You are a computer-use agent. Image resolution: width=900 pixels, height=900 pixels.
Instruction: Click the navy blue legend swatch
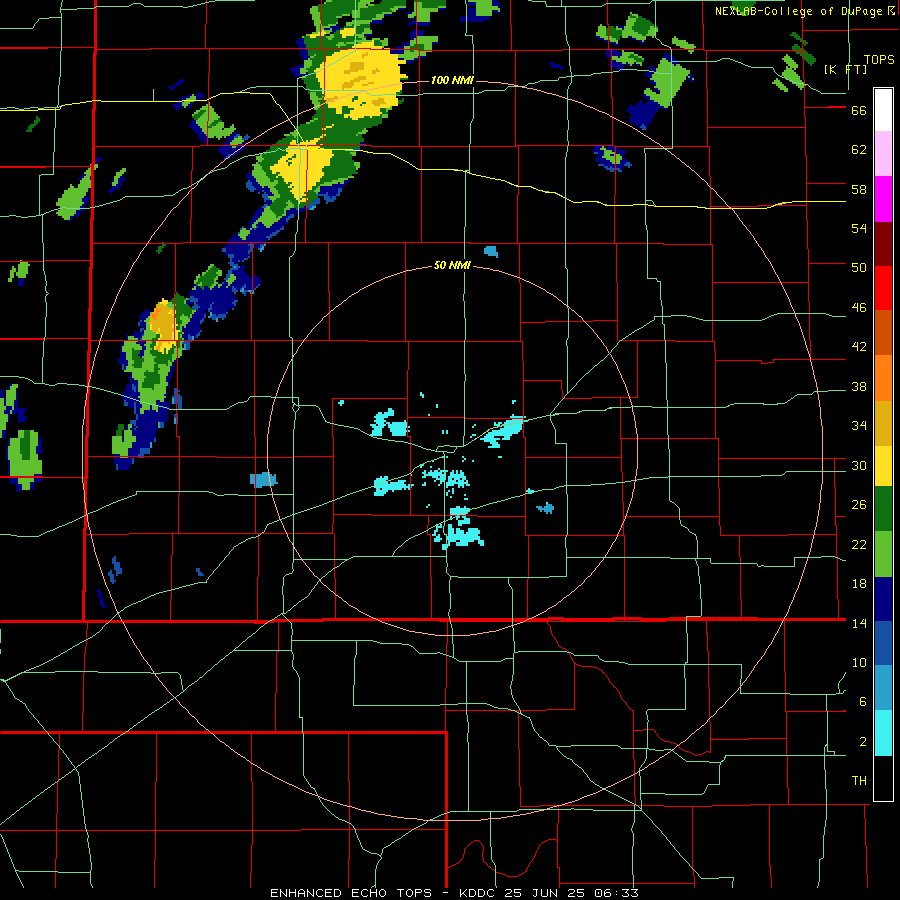(883, 598)
